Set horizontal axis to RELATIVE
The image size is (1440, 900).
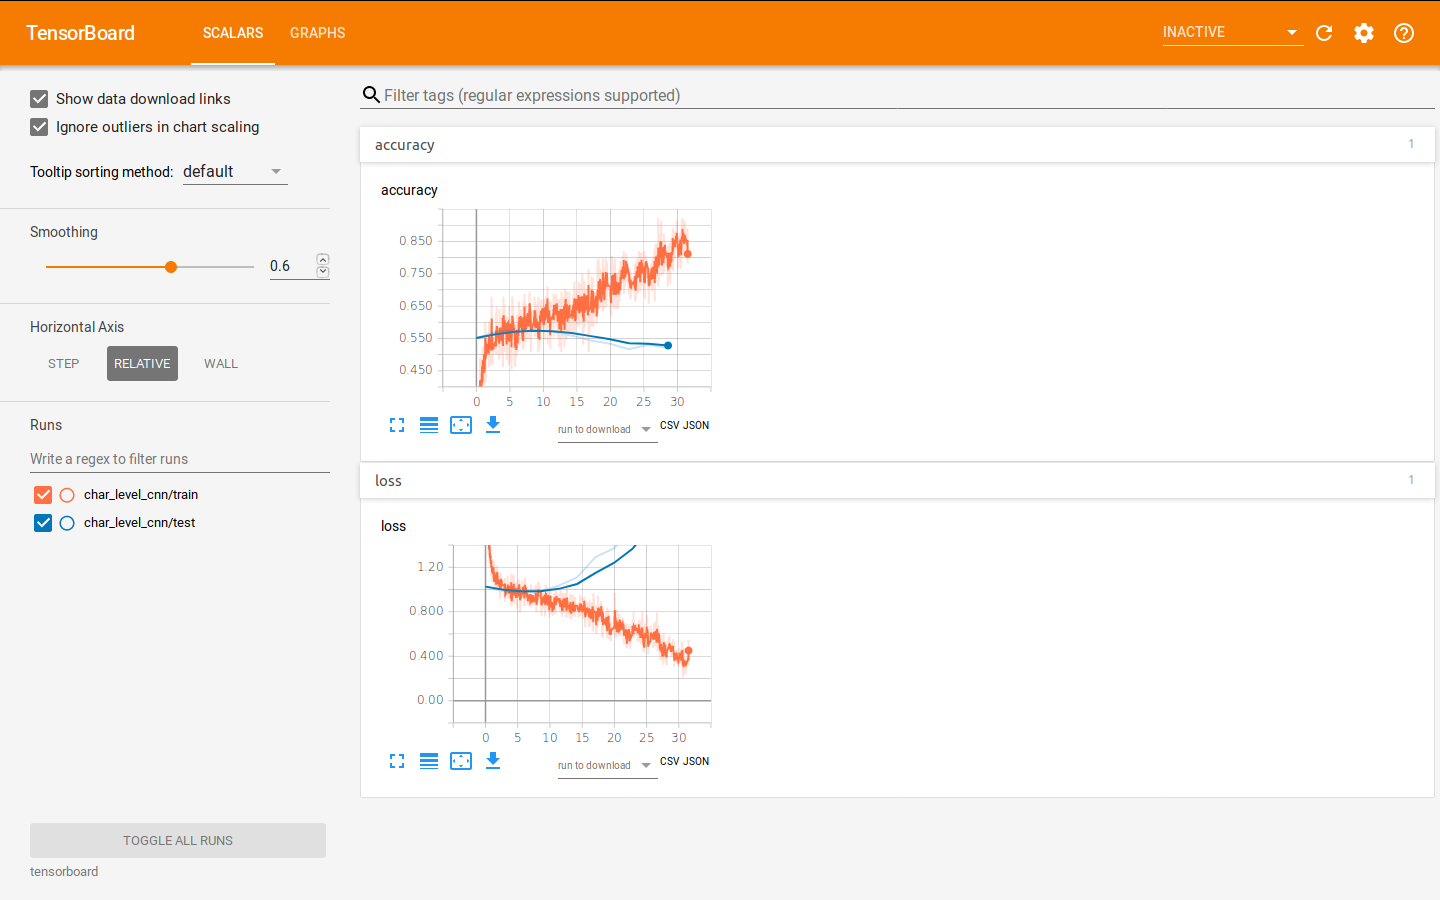142,364
